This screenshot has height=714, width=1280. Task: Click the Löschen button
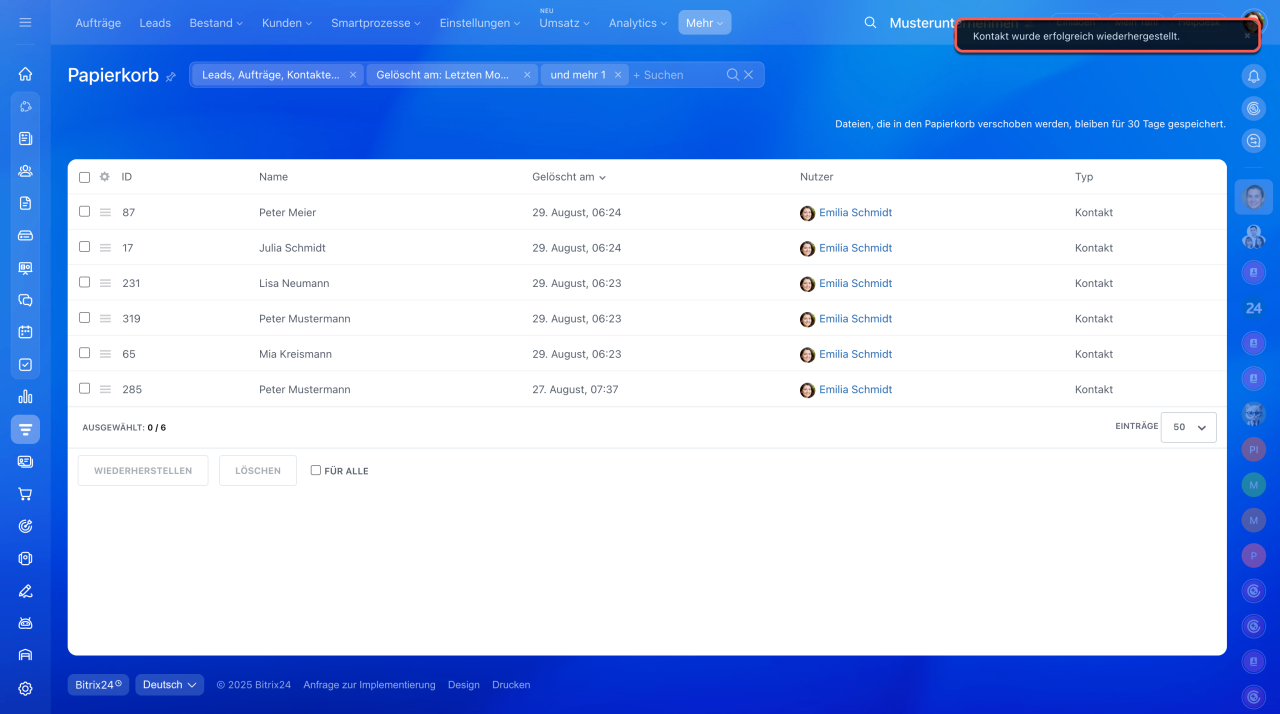(x=258, y=471)
